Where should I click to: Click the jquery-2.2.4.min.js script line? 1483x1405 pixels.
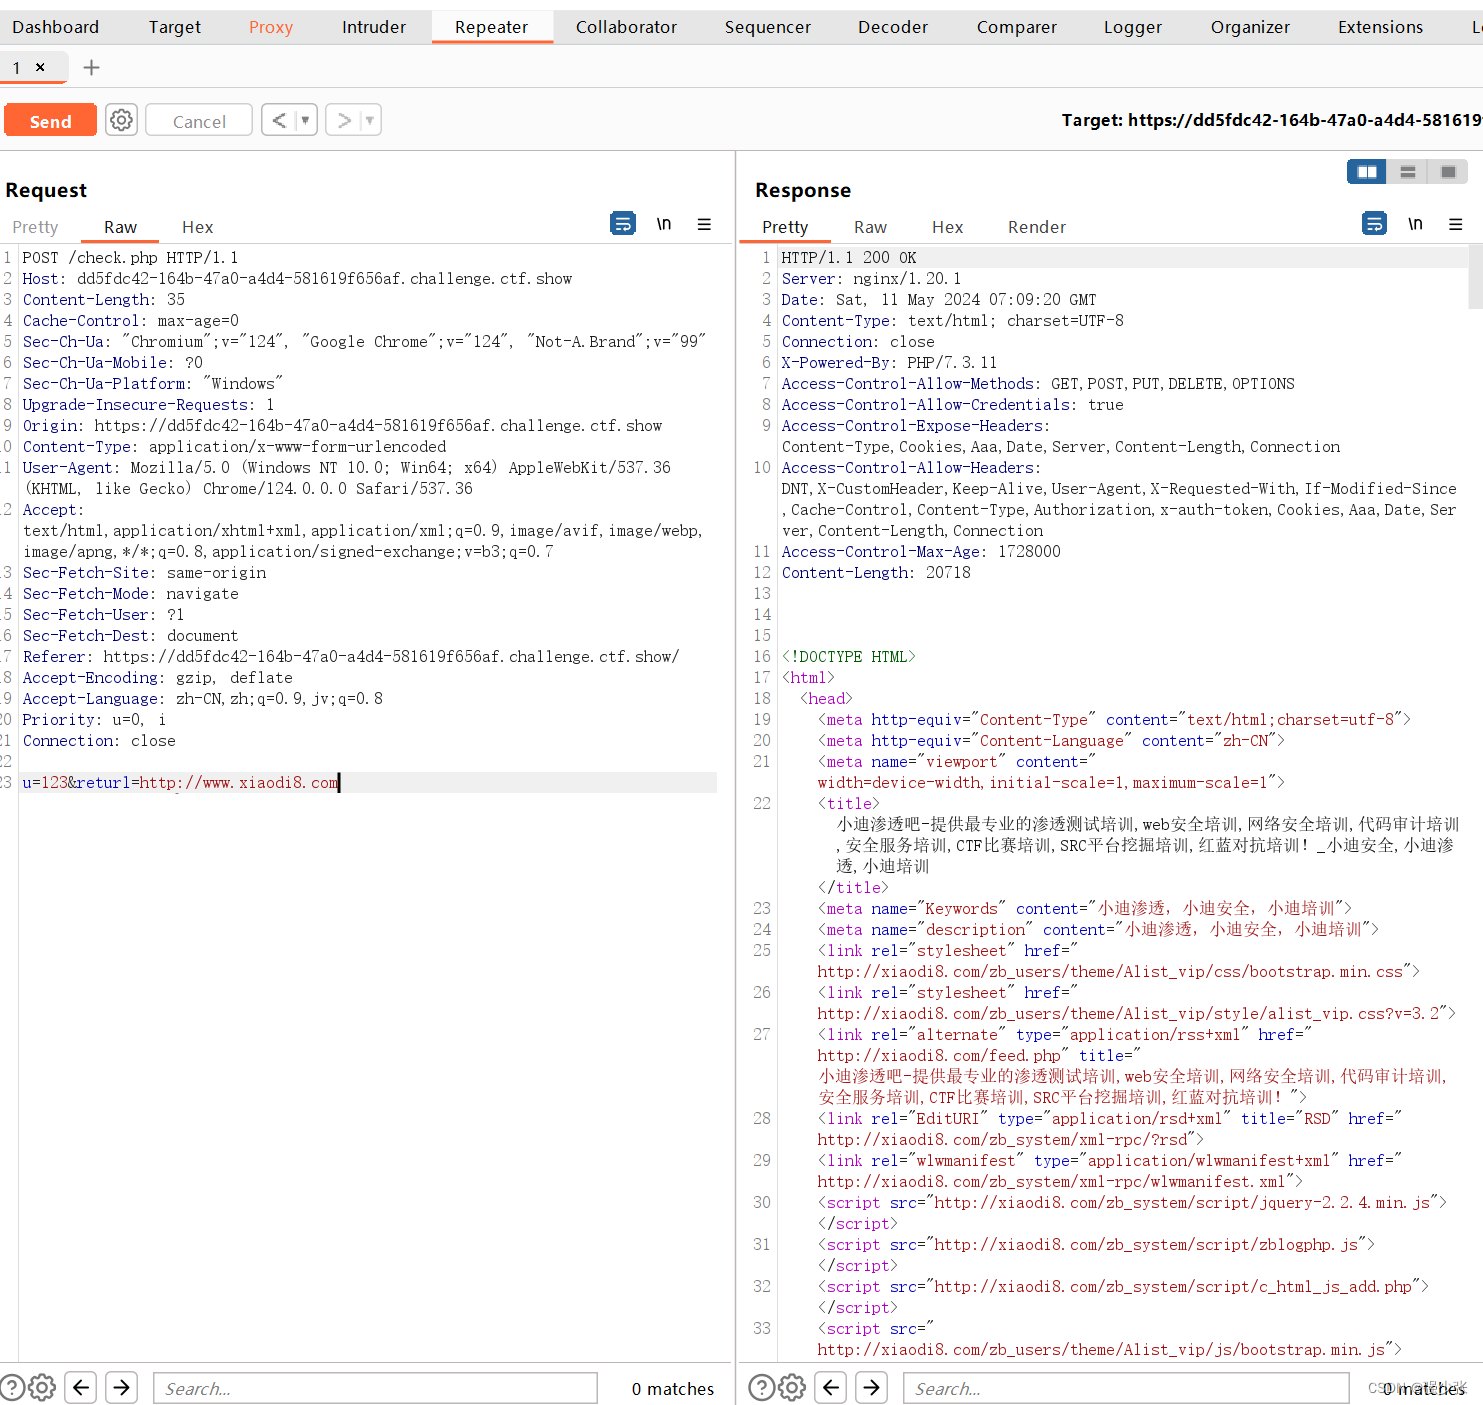coord(1132,1202)
